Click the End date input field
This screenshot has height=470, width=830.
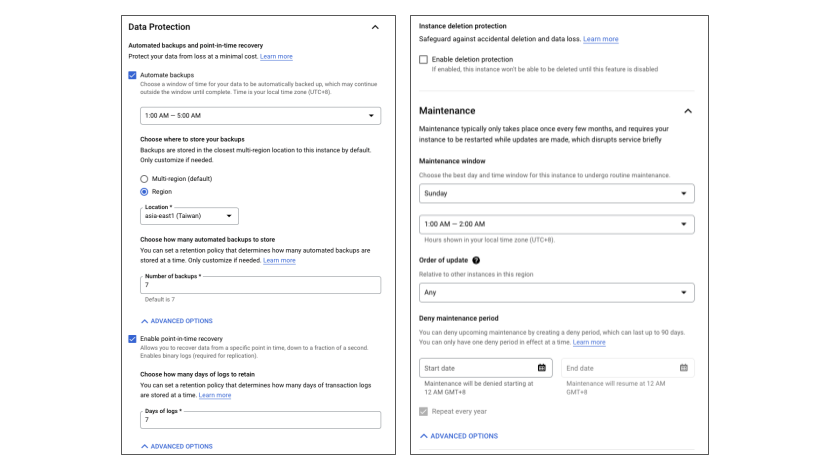[x=627, y=368]
